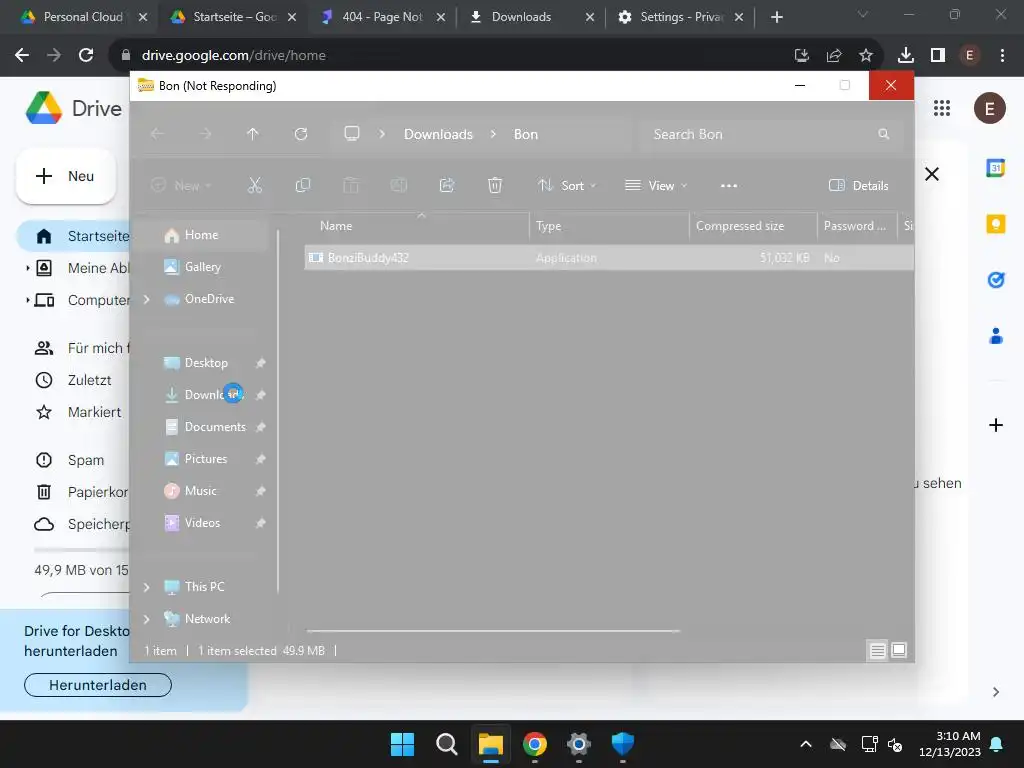Screen dimensions: 1024x768
Task: Expand the This PC tree node
Action: (x=147, y=587)
